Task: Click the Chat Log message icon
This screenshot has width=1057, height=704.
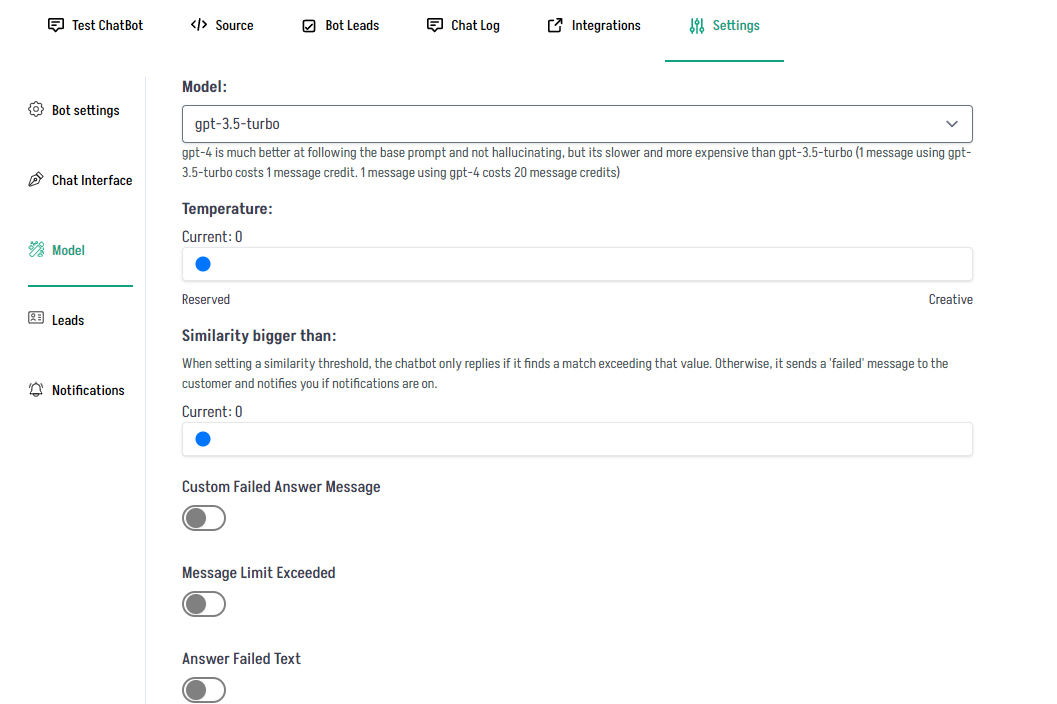Action: pos(435,25)
